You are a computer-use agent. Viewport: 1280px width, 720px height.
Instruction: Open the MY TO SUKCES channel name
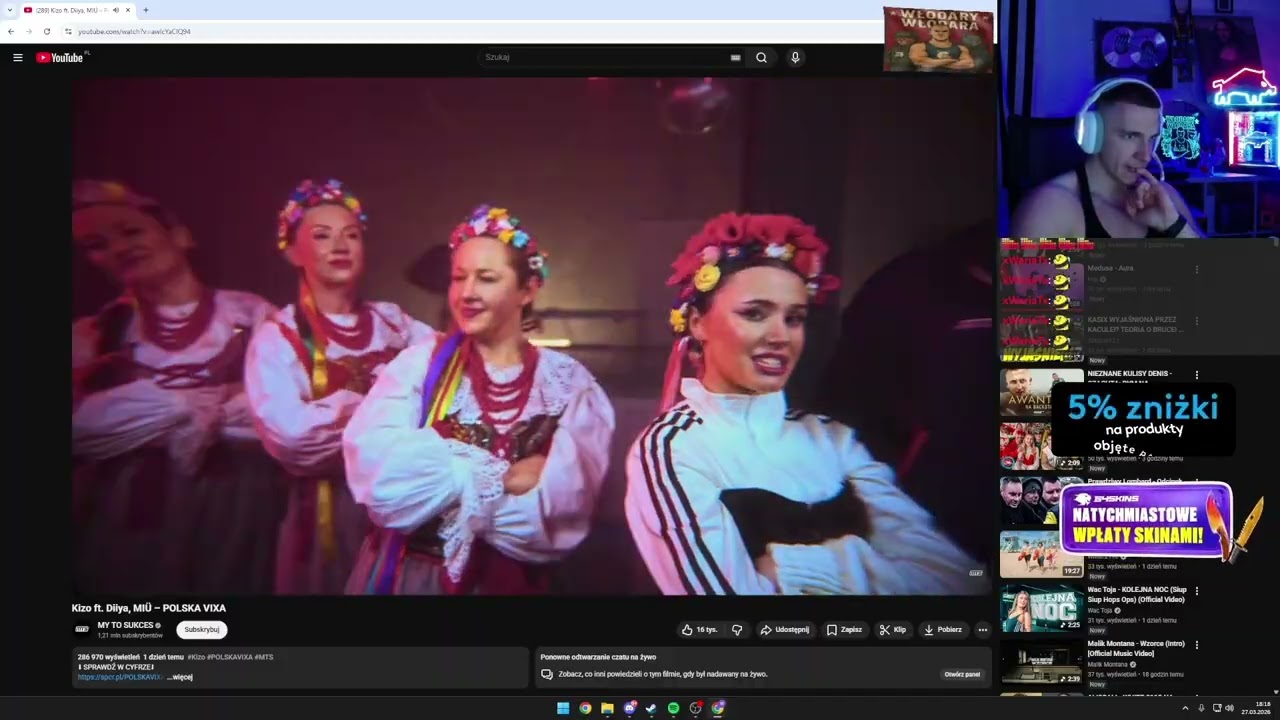(125, 625)
